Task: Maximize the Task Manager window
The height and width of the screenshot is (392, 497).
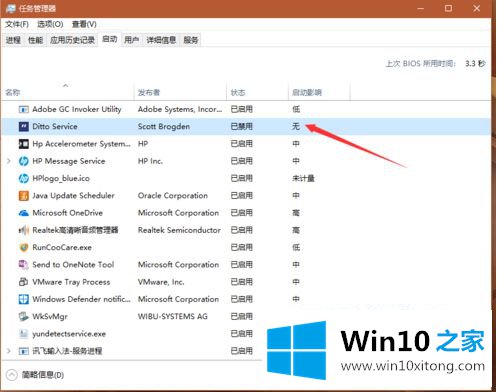Action: pos(448,8)
